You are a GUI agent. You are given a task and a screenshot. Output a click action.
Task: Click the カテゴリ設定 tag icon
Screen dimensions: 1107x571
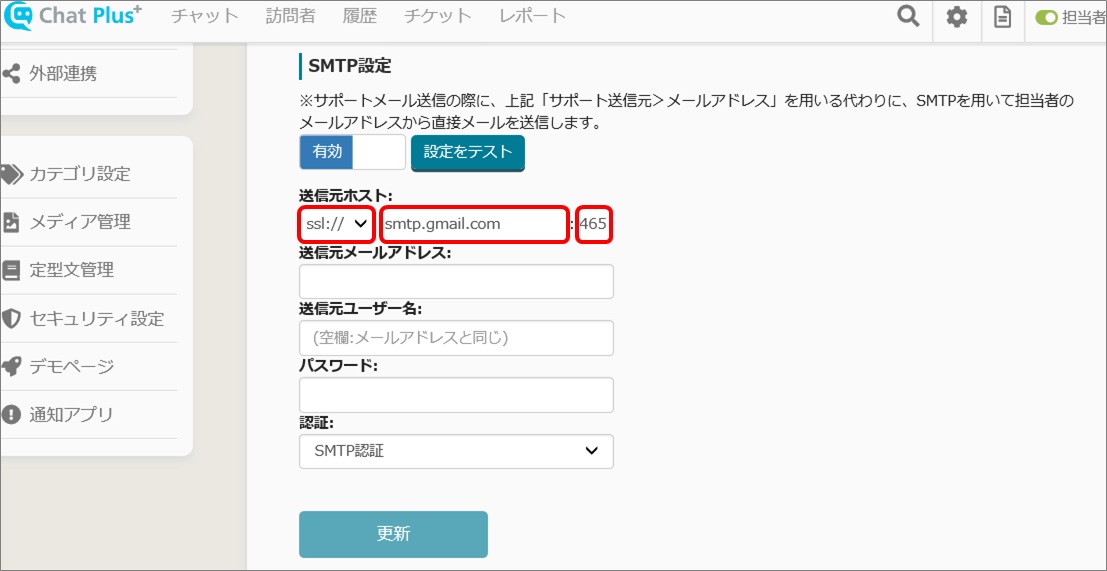(11, 174)
